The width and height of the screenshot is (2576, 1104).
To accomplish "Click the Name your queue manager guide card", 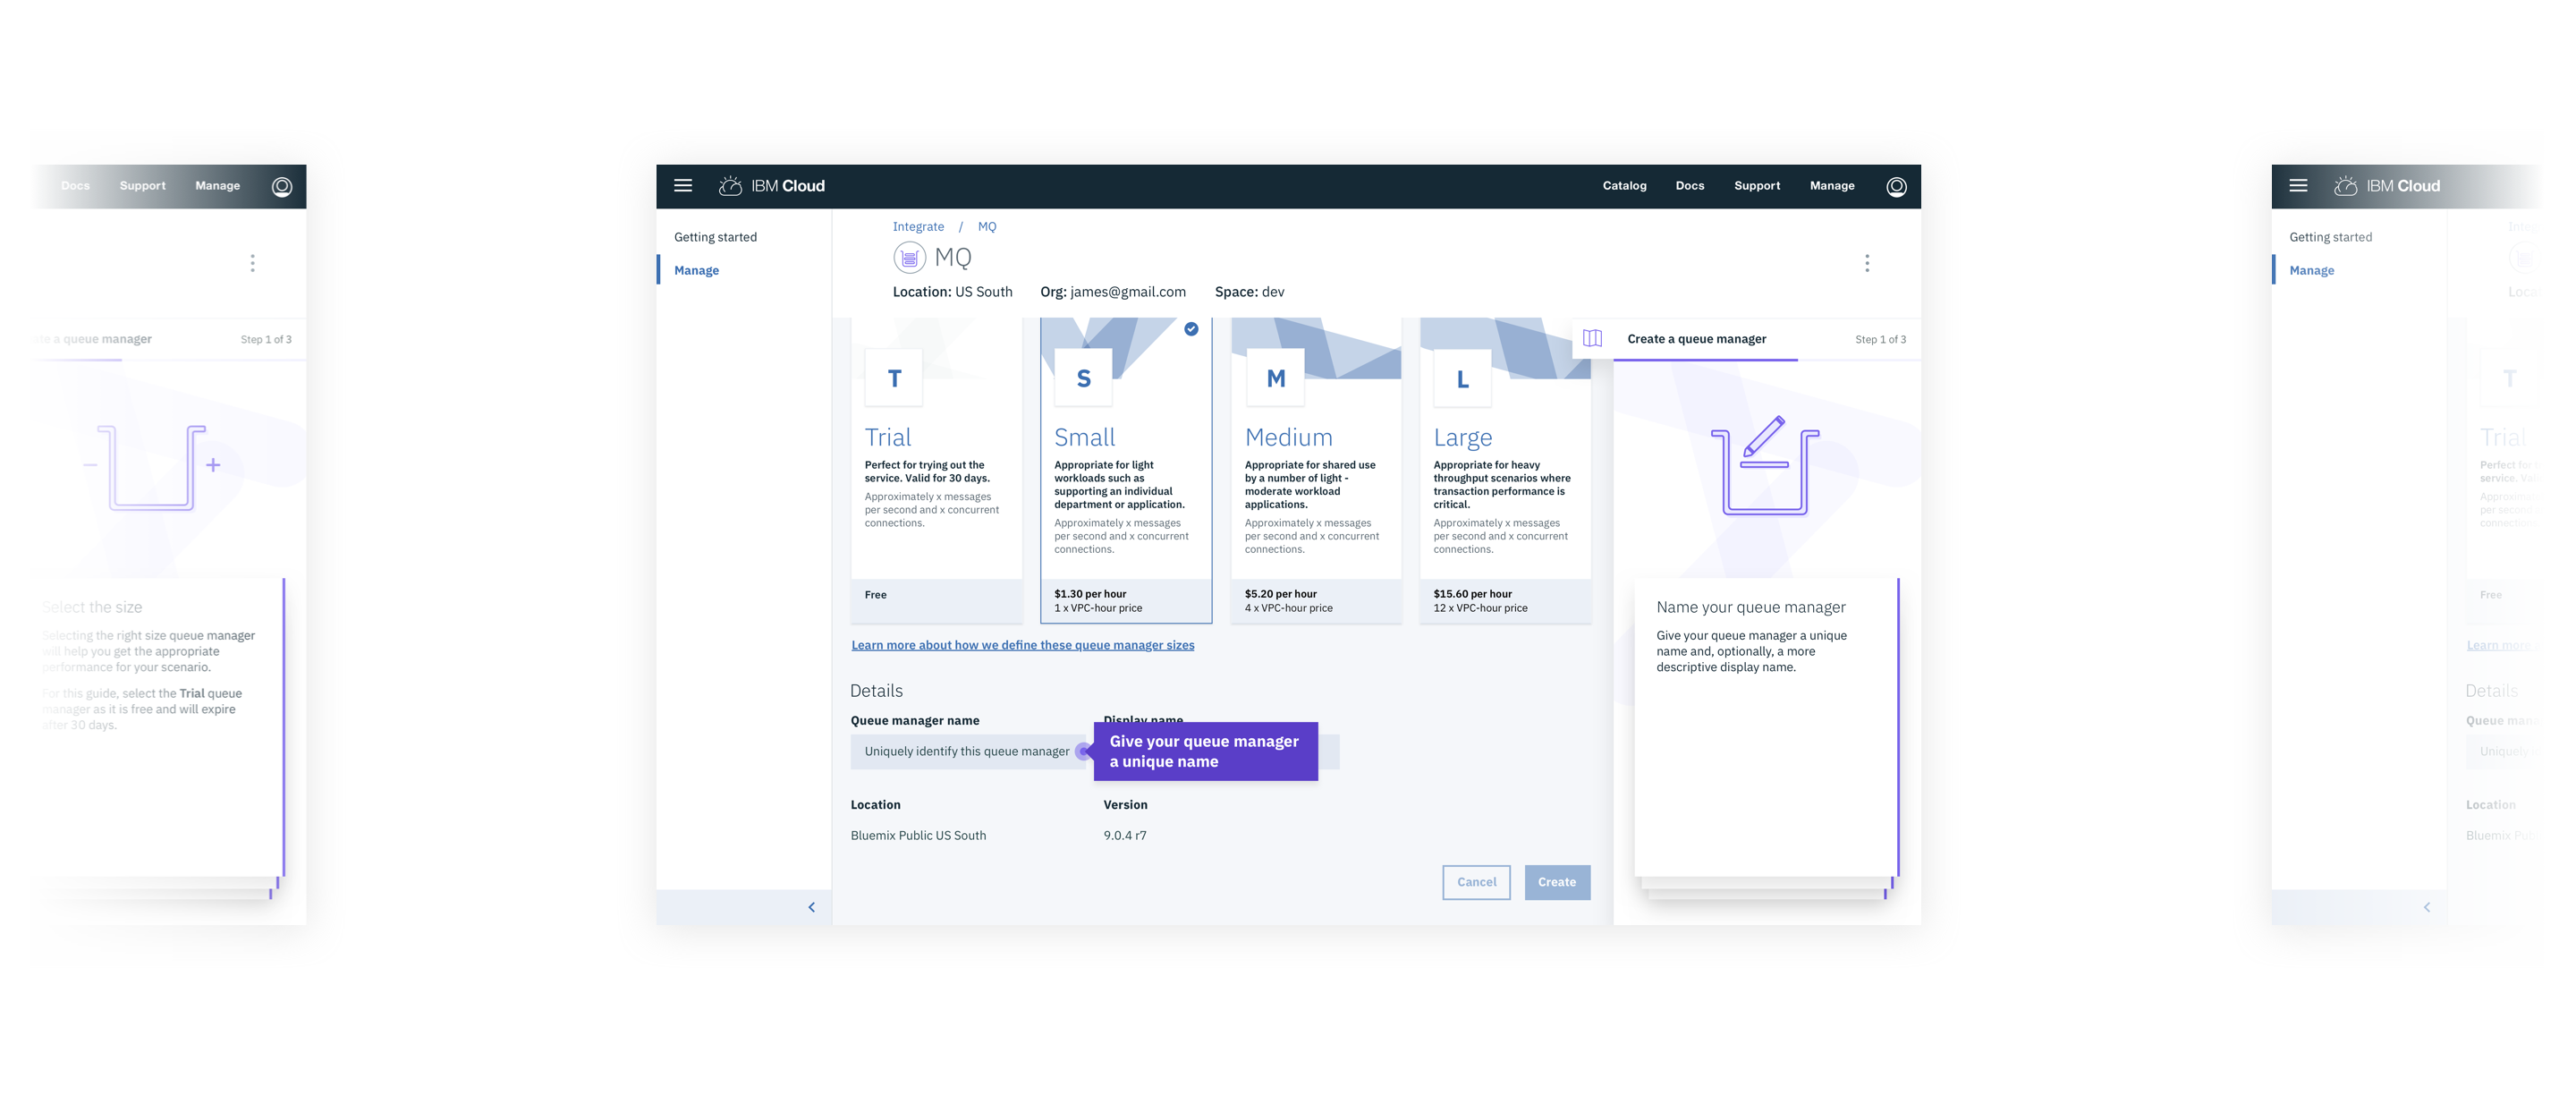I will [x=1766, y=727].
